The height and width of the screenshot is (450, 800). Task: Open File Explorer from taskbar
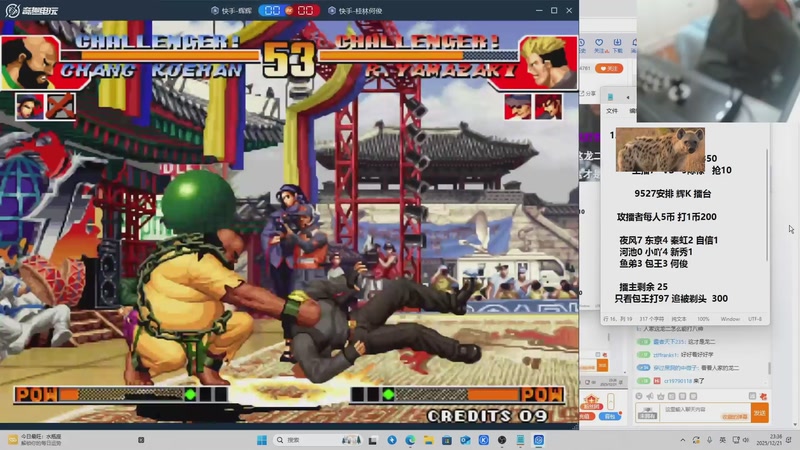pyautogui.click(x=429, y=440)
